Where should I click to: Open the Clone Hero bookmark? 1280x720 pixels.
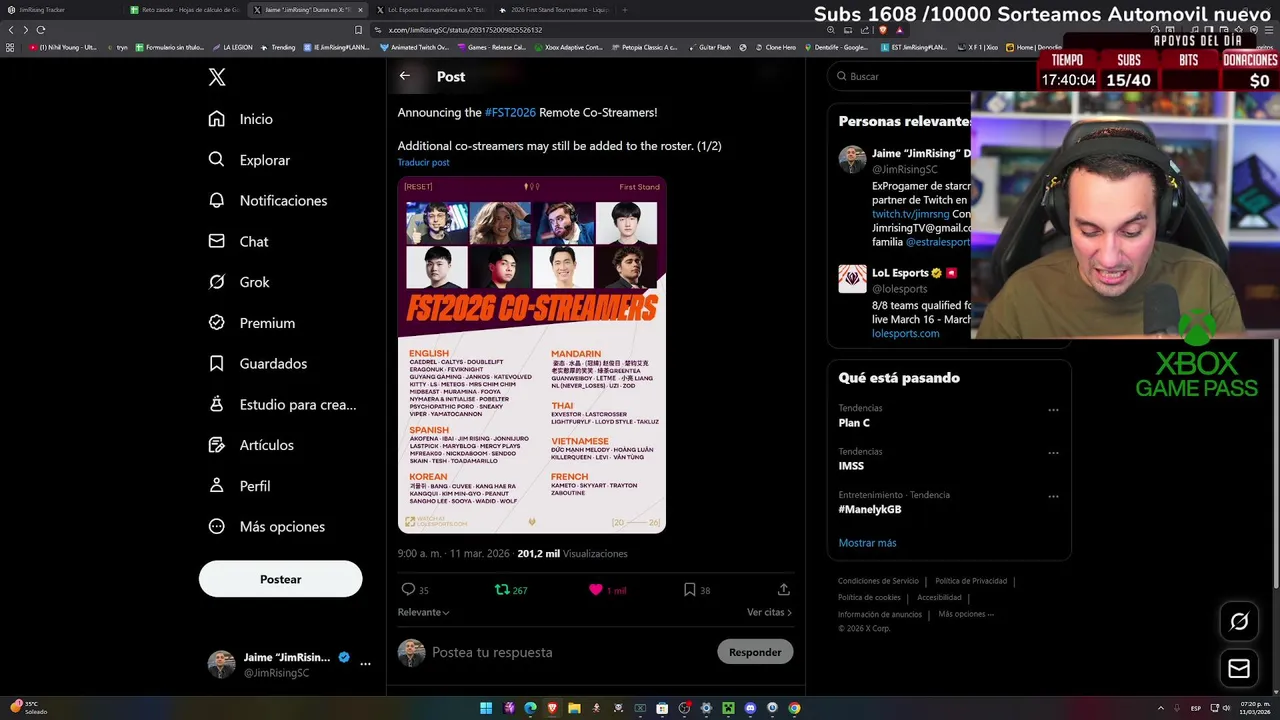pos(775,47)
